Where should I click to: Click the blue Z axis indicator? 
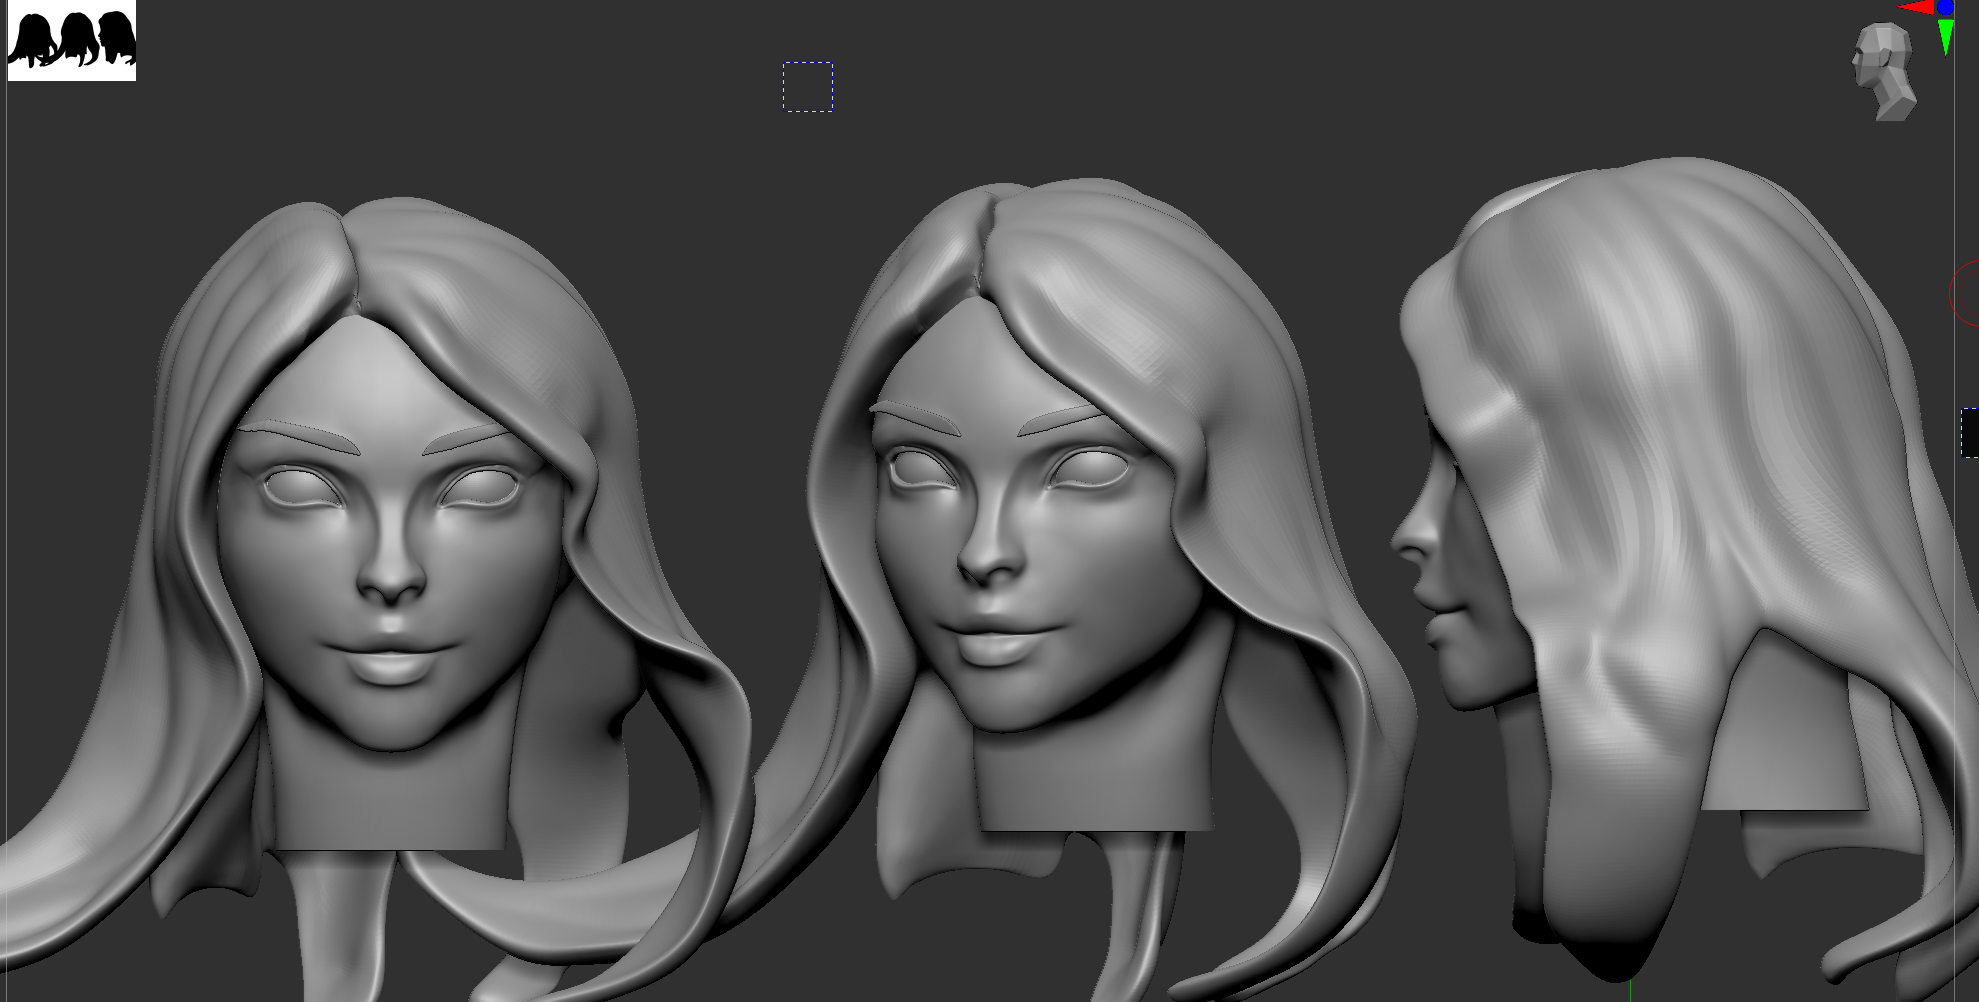pos(1945,7)
